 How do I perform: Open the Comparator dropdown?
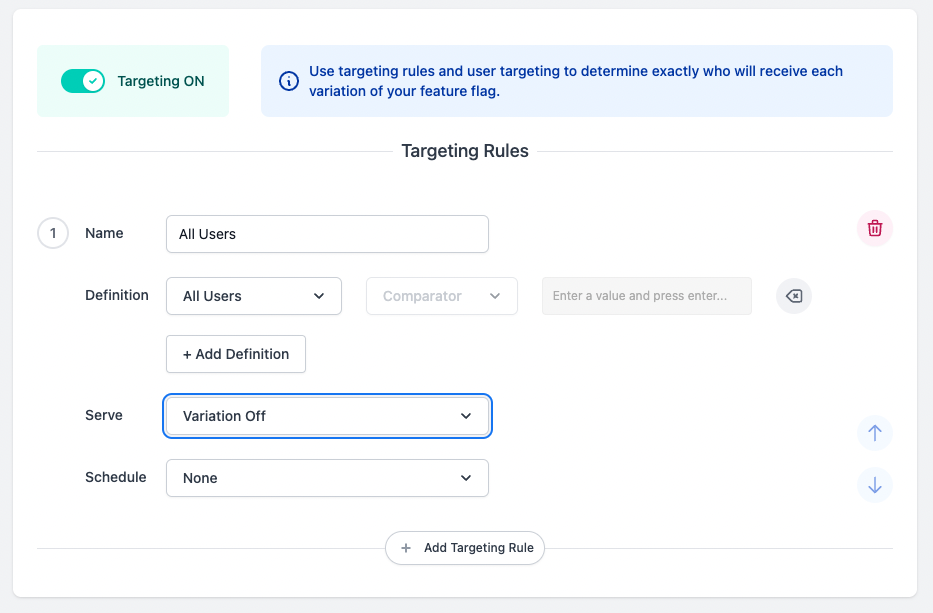[442, 296]
